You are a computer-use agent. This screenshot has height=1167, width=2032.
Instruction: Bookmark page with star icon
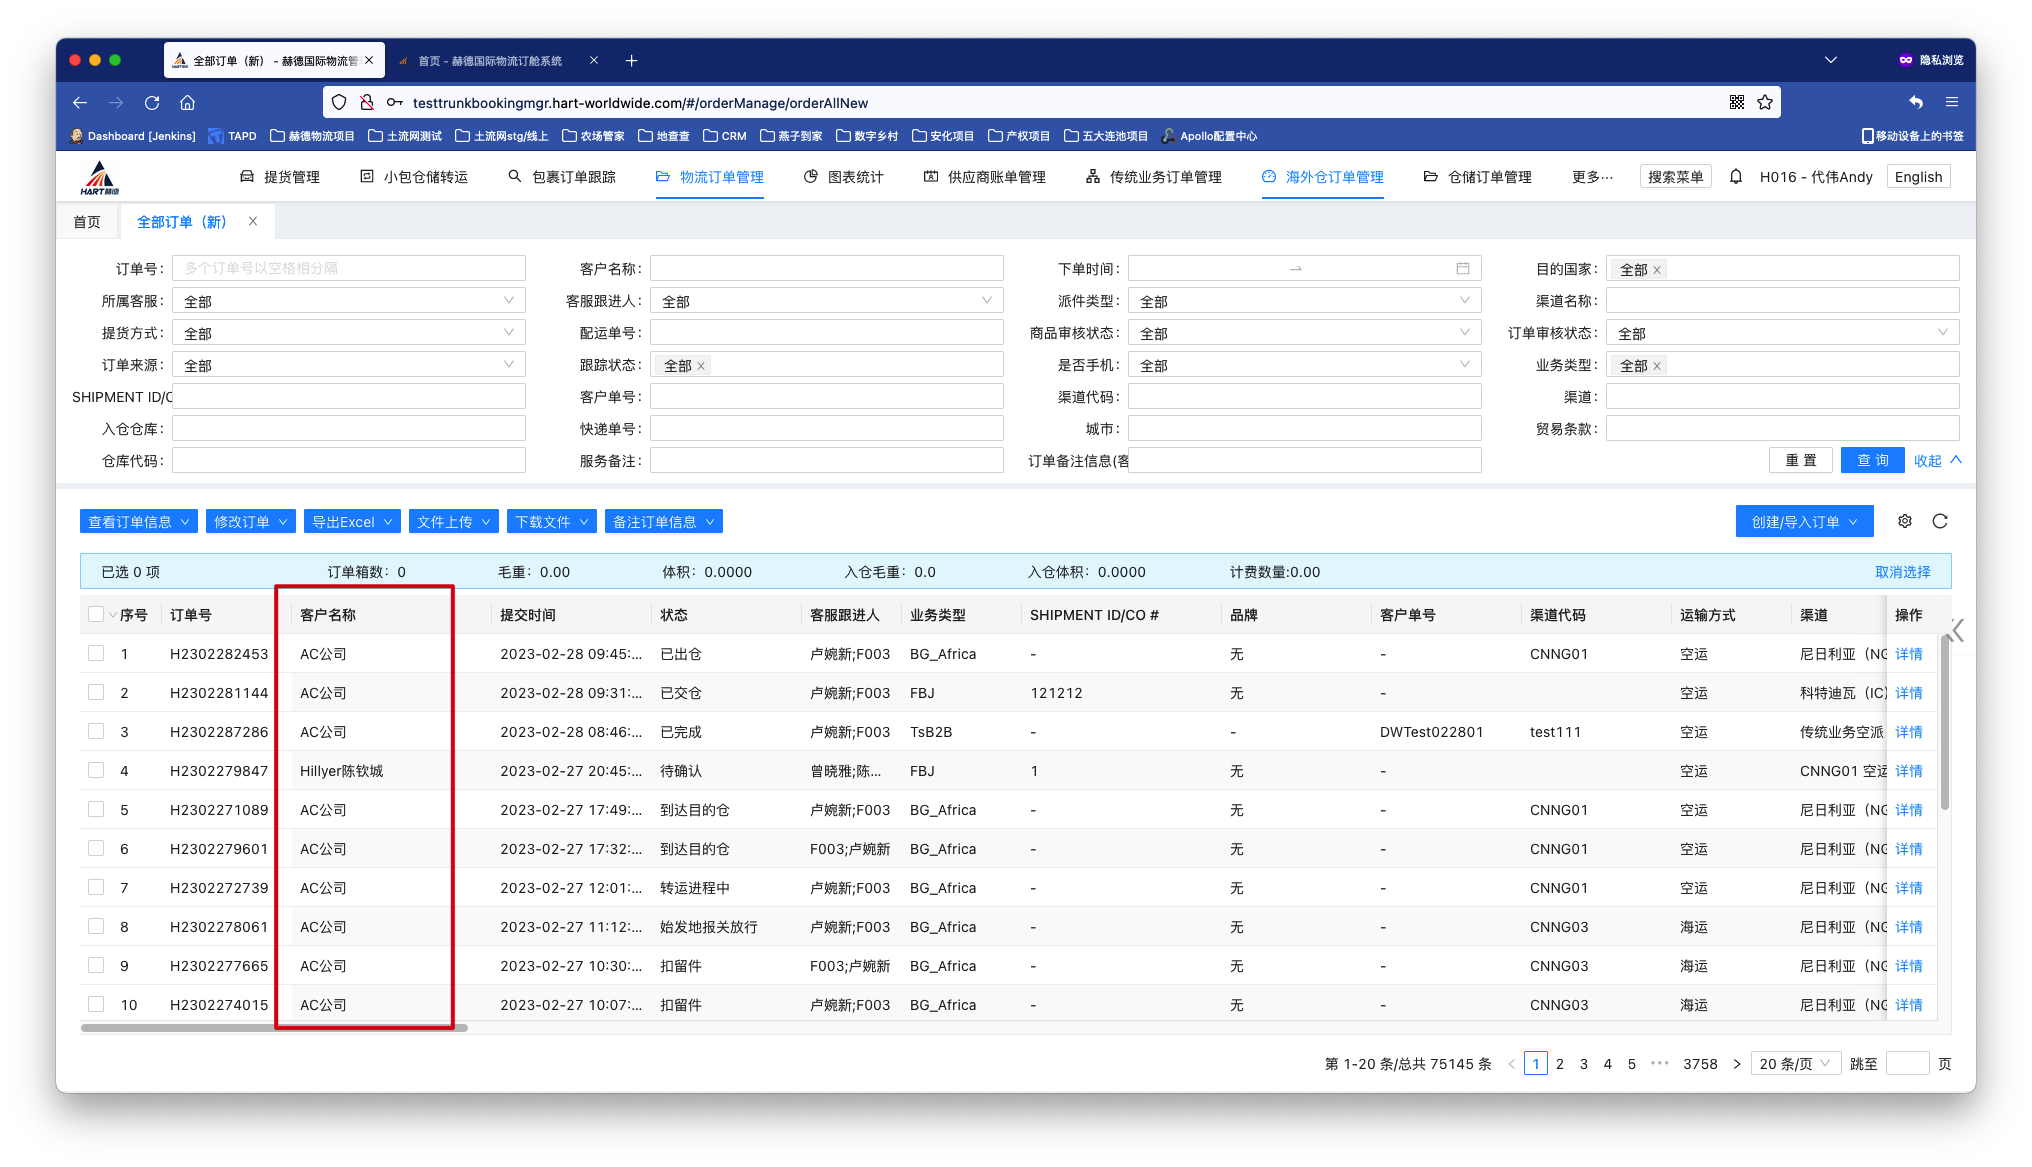(x=1765, y=102)
